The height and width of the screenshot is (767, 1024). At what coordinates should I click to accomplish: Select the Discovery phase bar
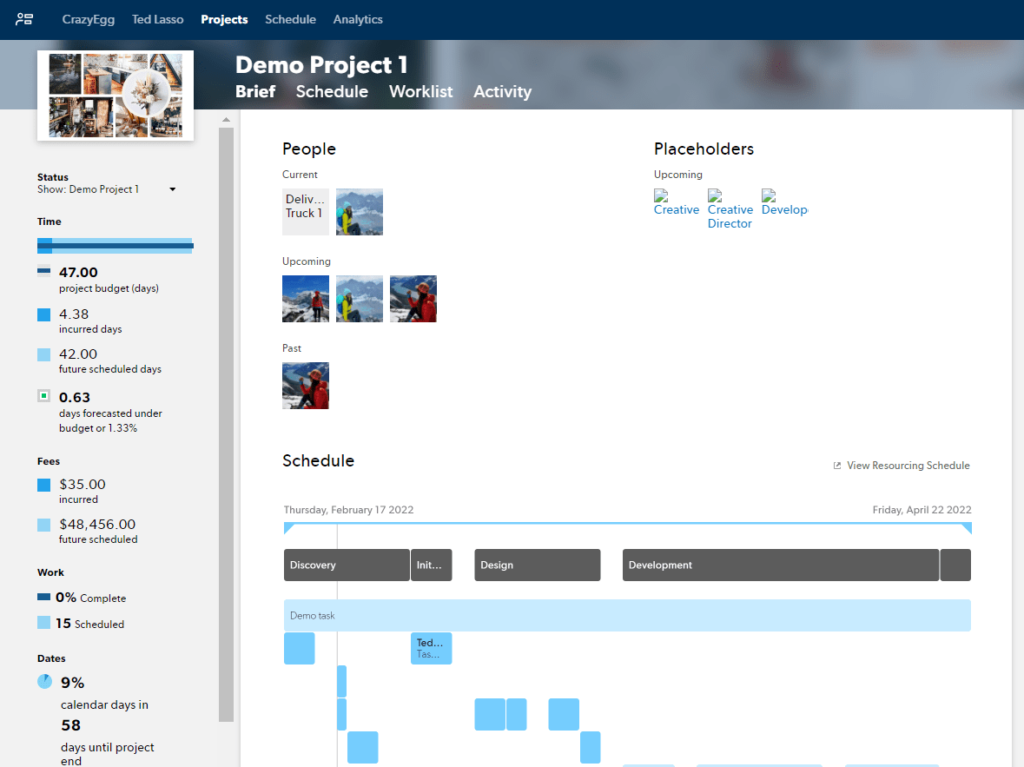(x=346, y=565)
